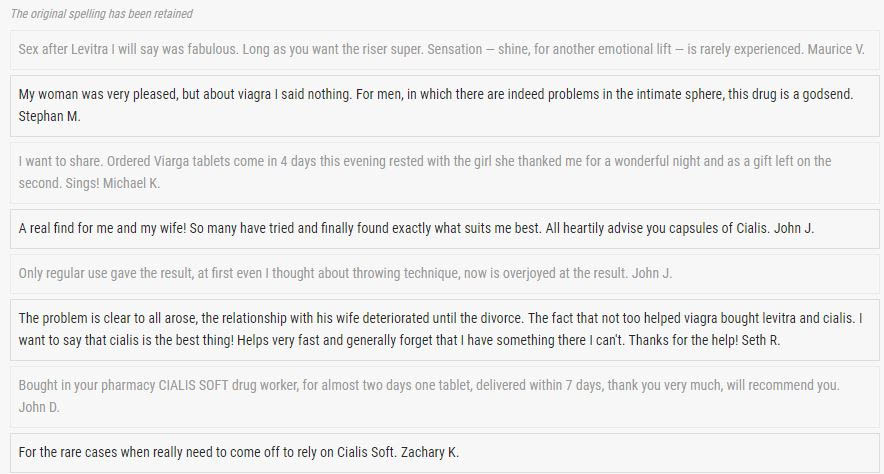The image size is (884, 474).
Task: Click the name 'Stephan M.' signature
Action: point(50,116)
